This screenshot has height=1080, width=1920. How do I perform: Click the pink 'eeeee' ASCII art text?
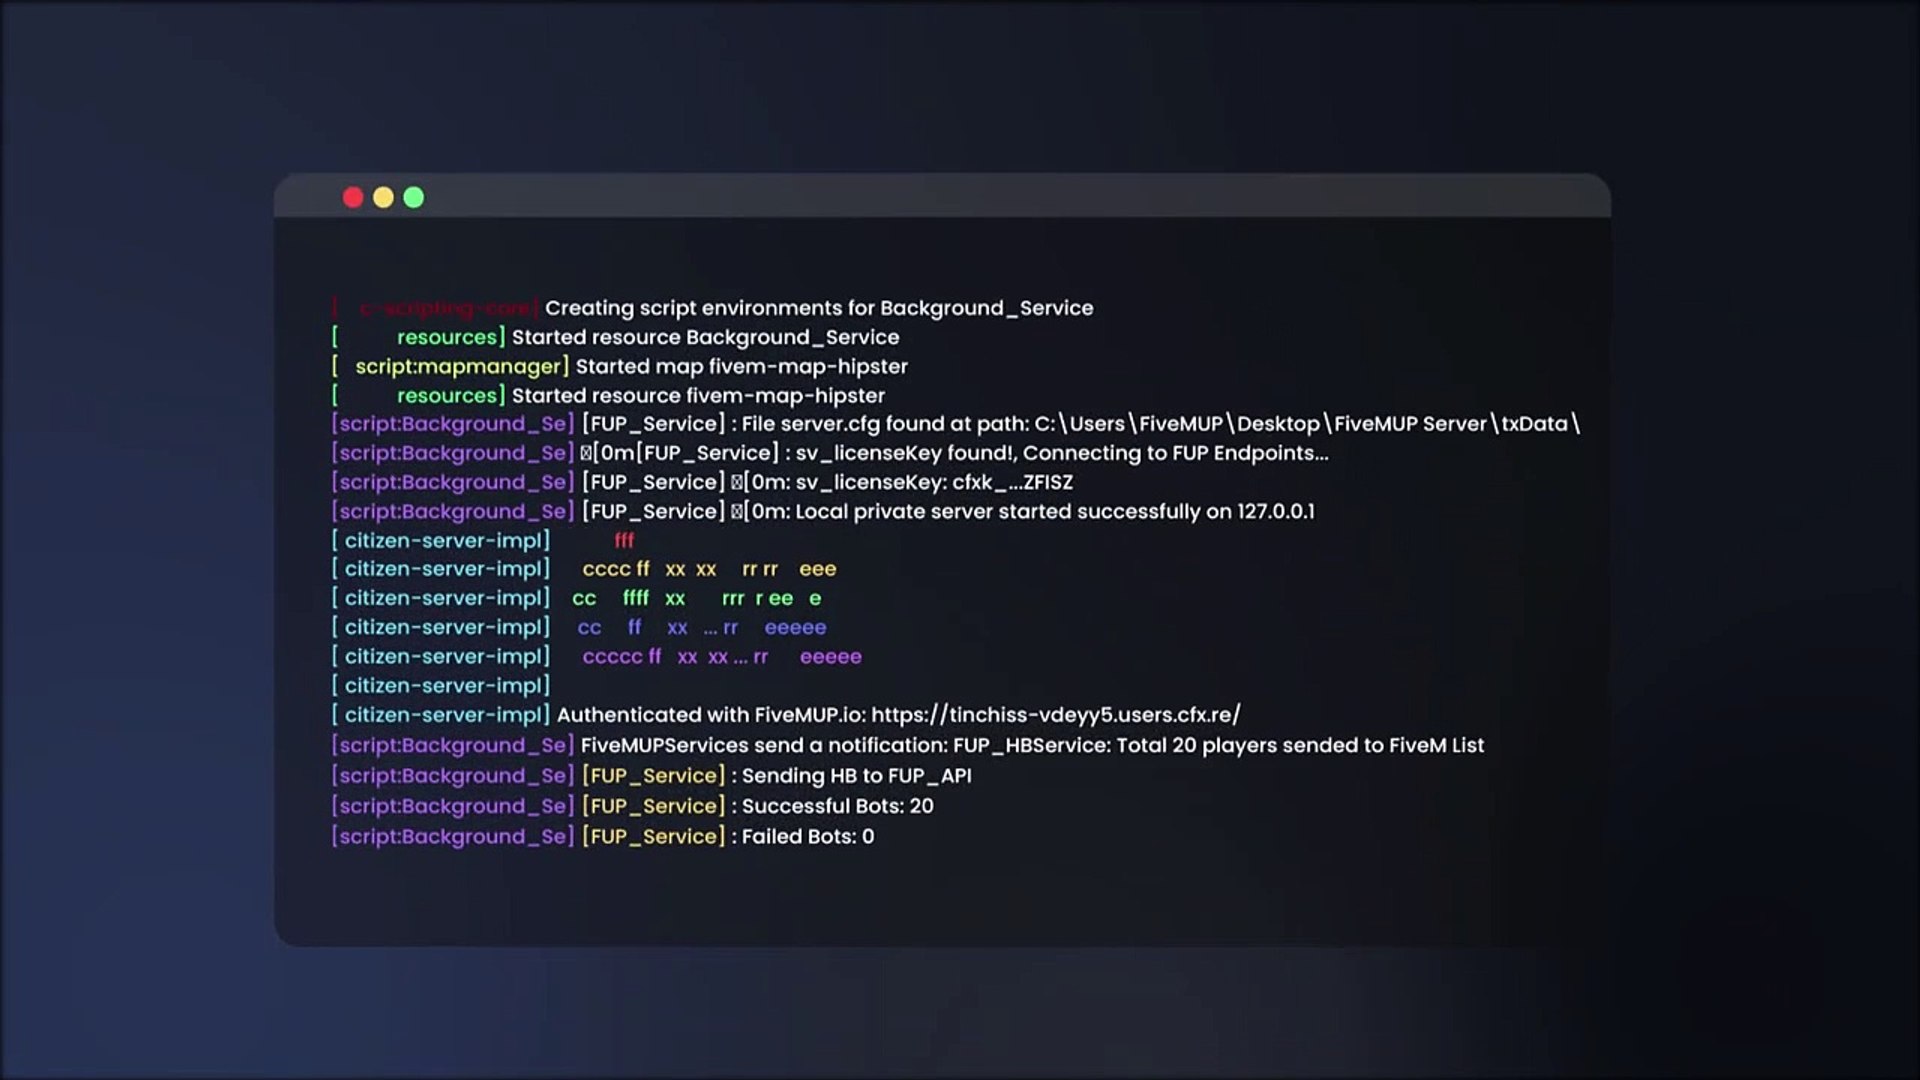pos(830,657)
